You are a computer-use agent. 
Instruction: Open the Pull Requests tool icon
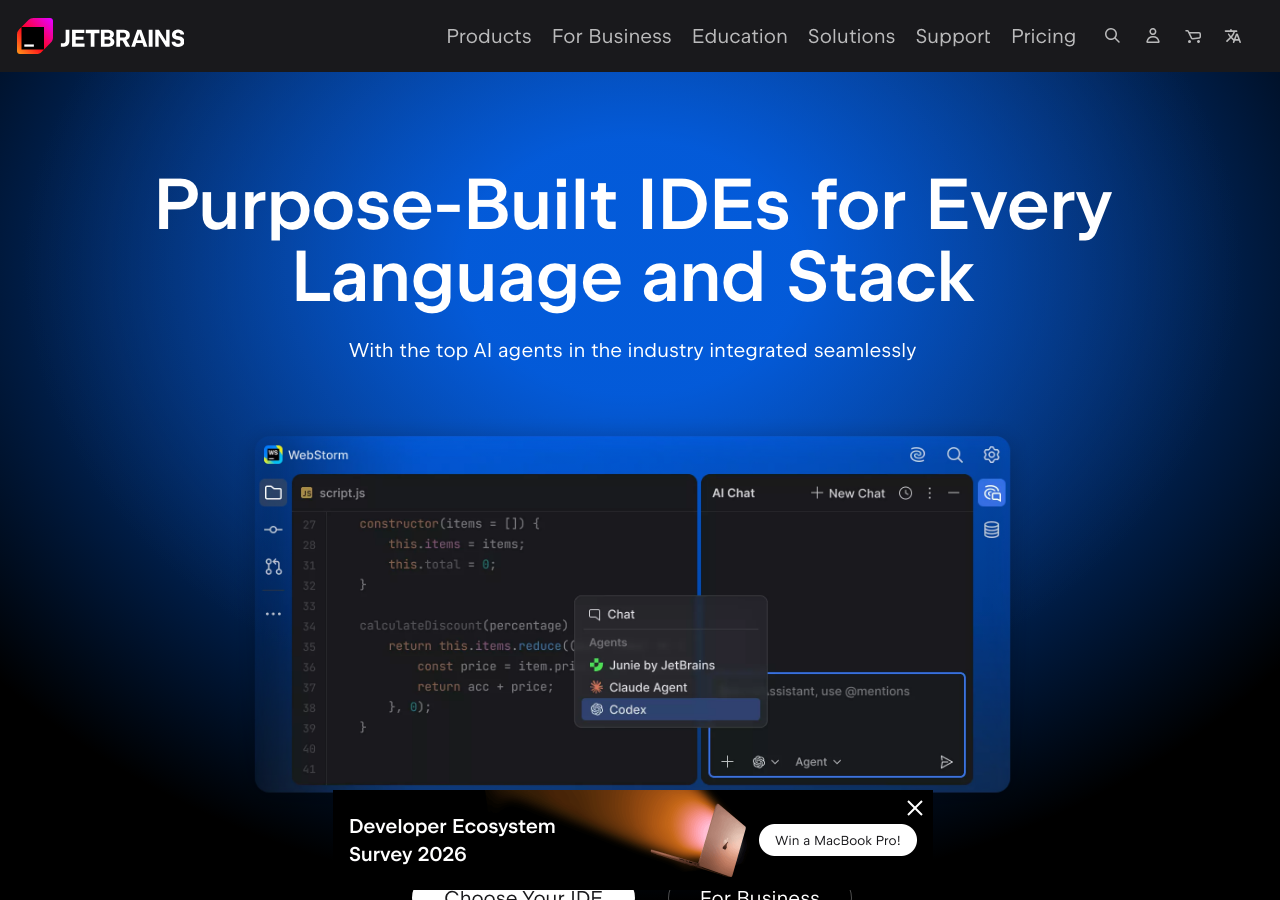(273, 567)
